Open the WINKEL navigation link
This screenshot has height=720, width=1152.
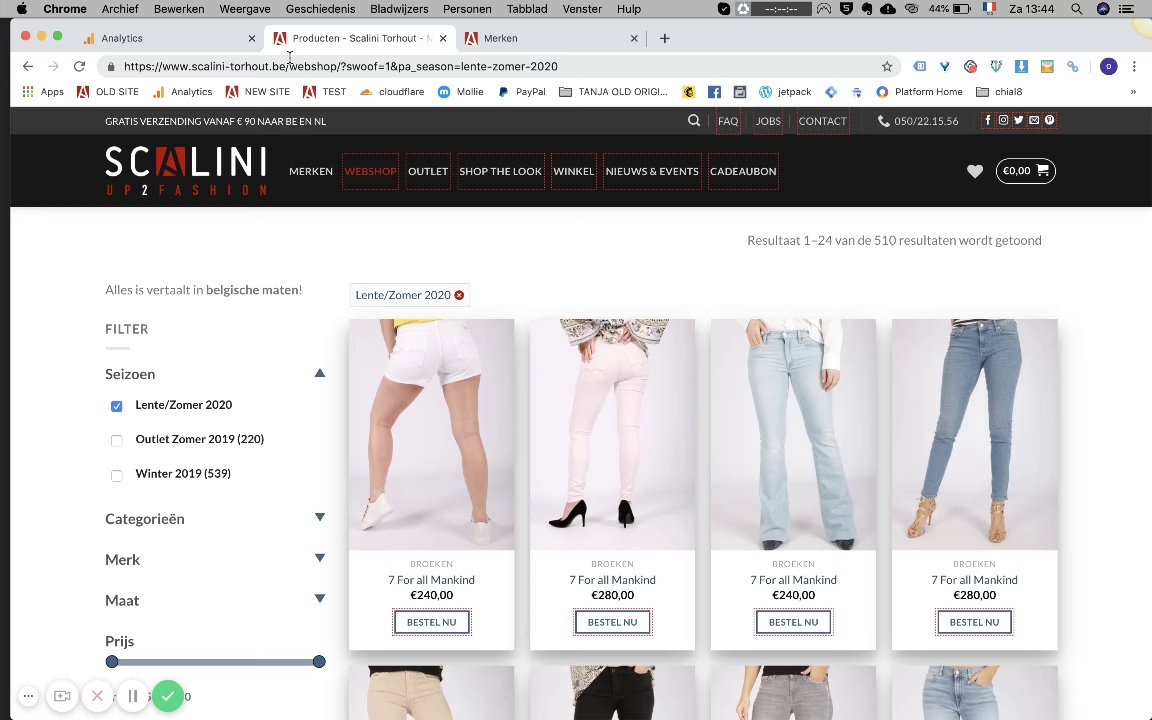coord(573,171)
